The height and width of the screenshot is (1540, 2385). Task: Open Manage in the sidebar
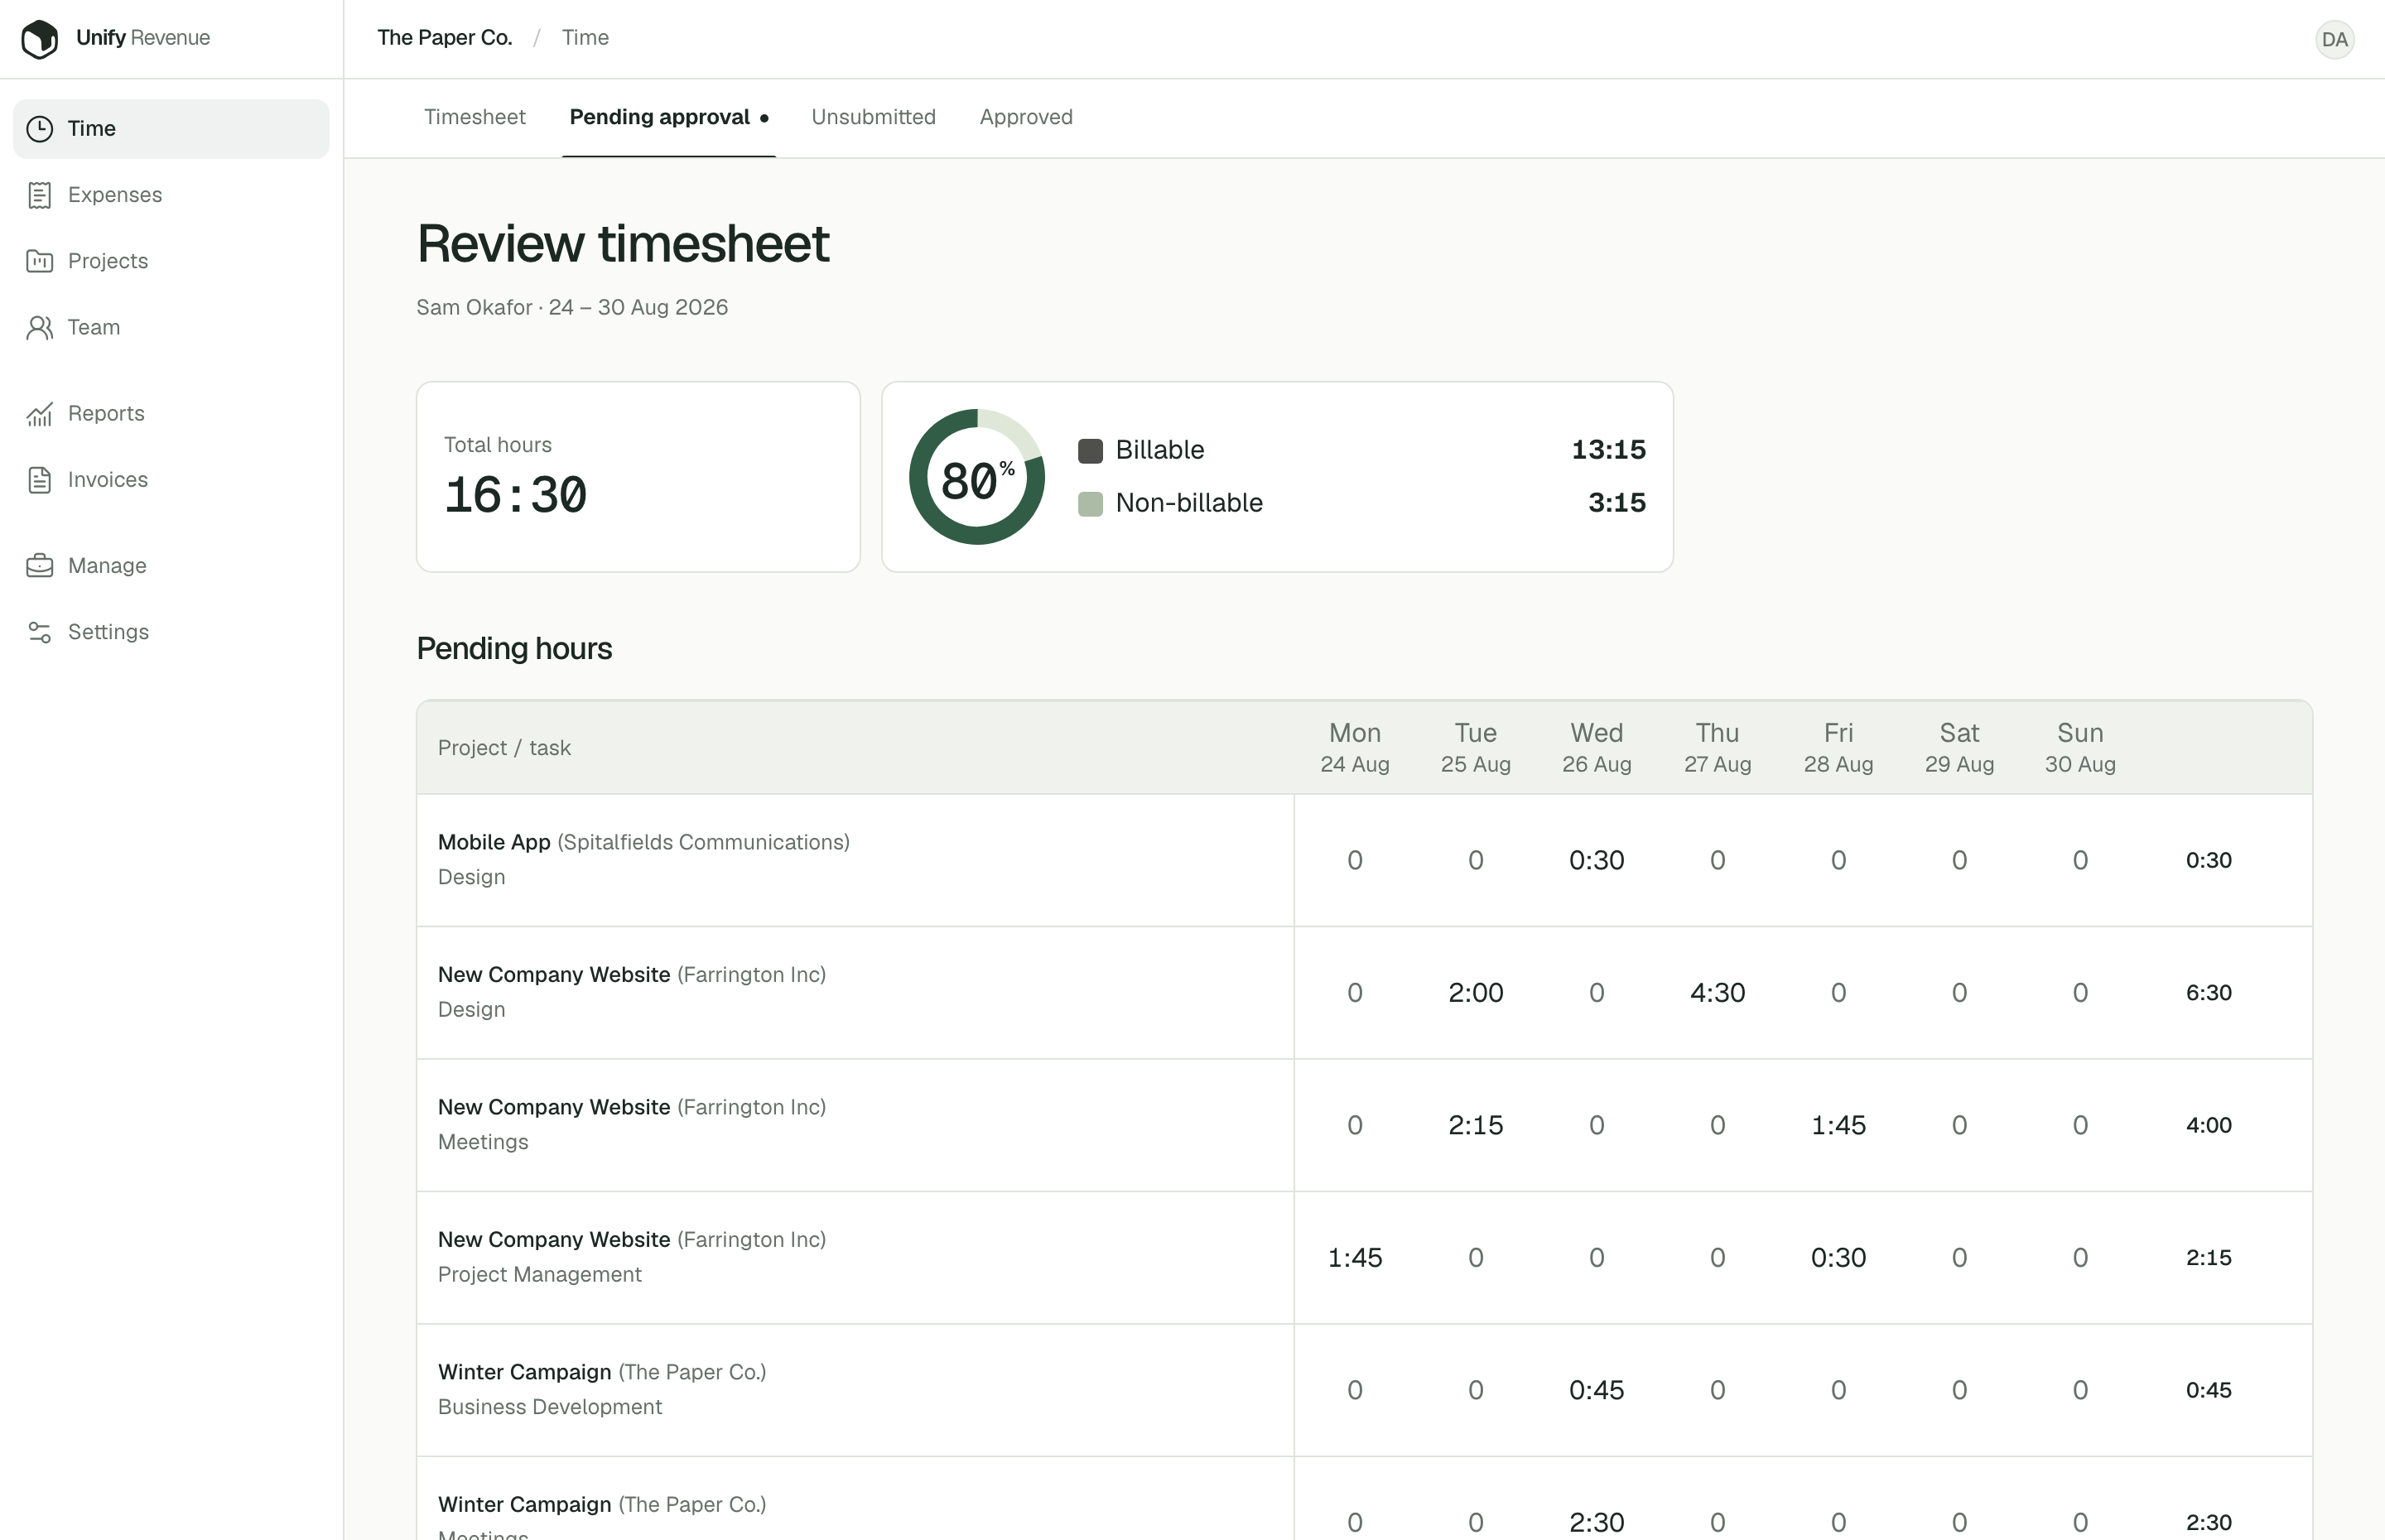tap(171, 566)
